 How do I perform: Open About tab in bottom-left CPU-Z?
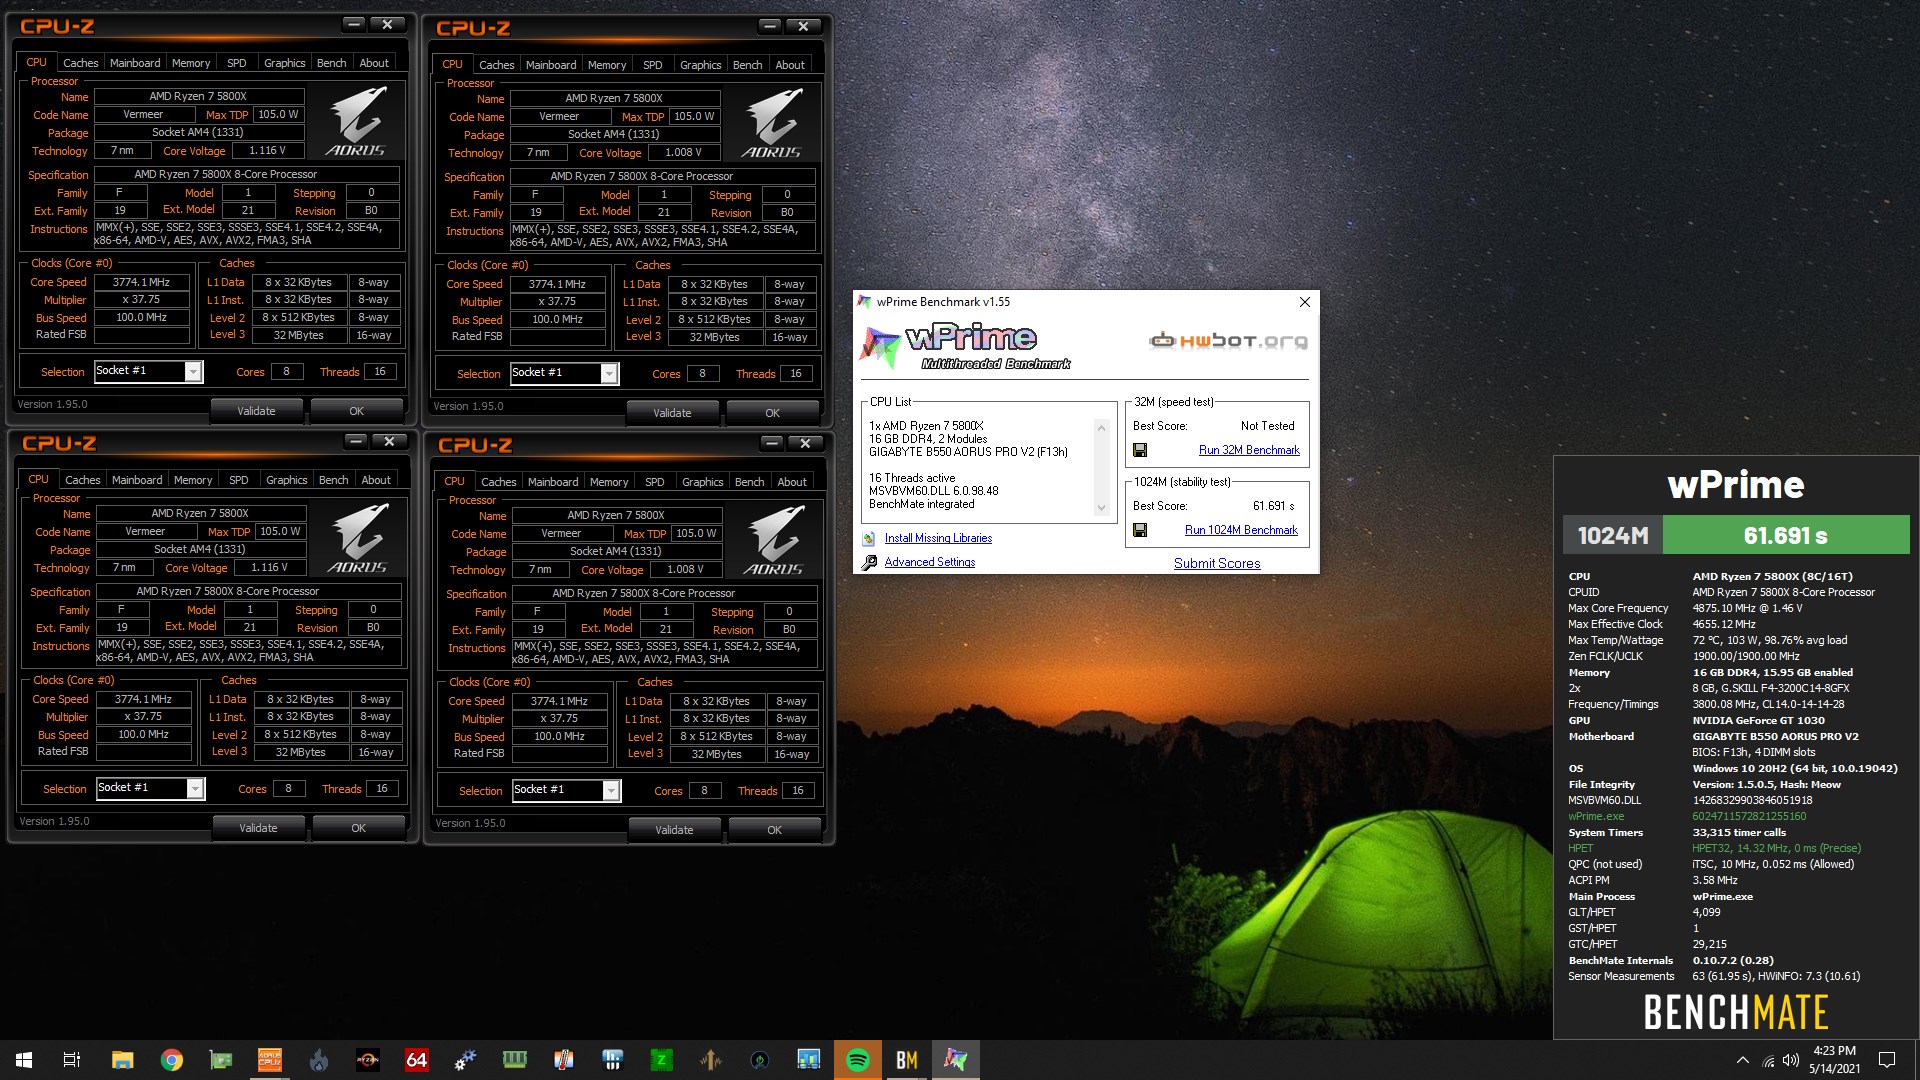[376, 480]
